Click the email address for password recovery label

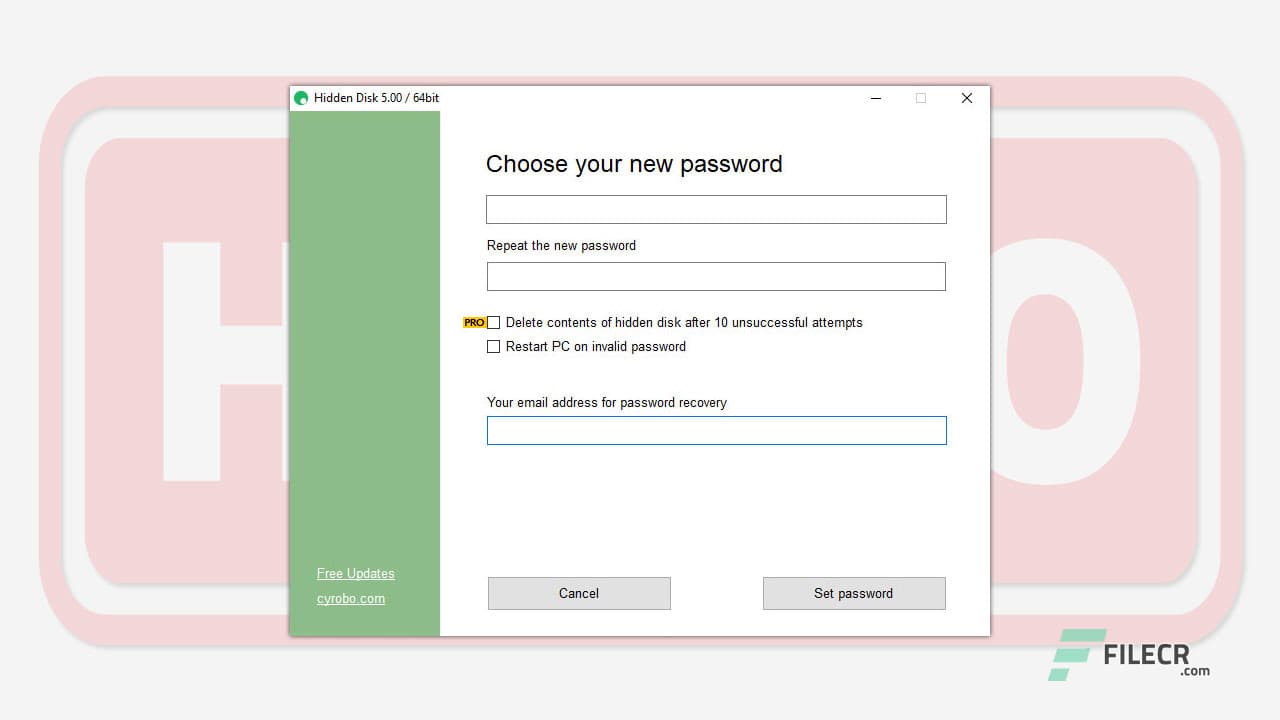coord(606,403)
